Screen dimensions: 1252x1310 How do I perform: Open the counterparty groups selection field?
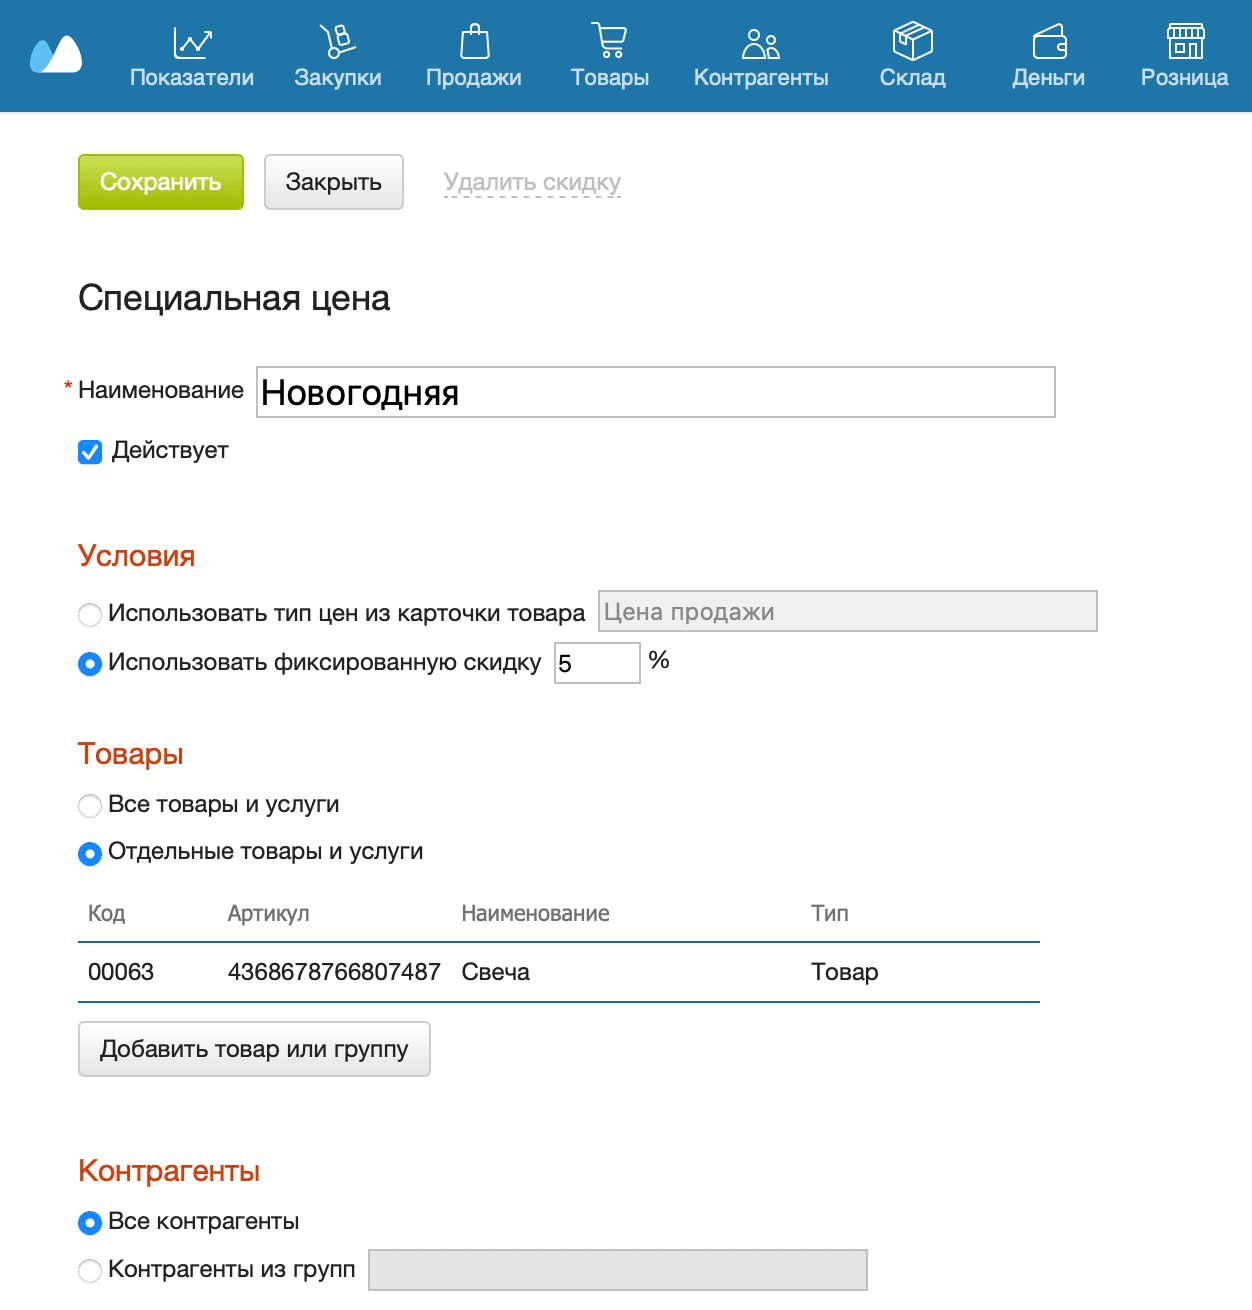click(617, 1269)
